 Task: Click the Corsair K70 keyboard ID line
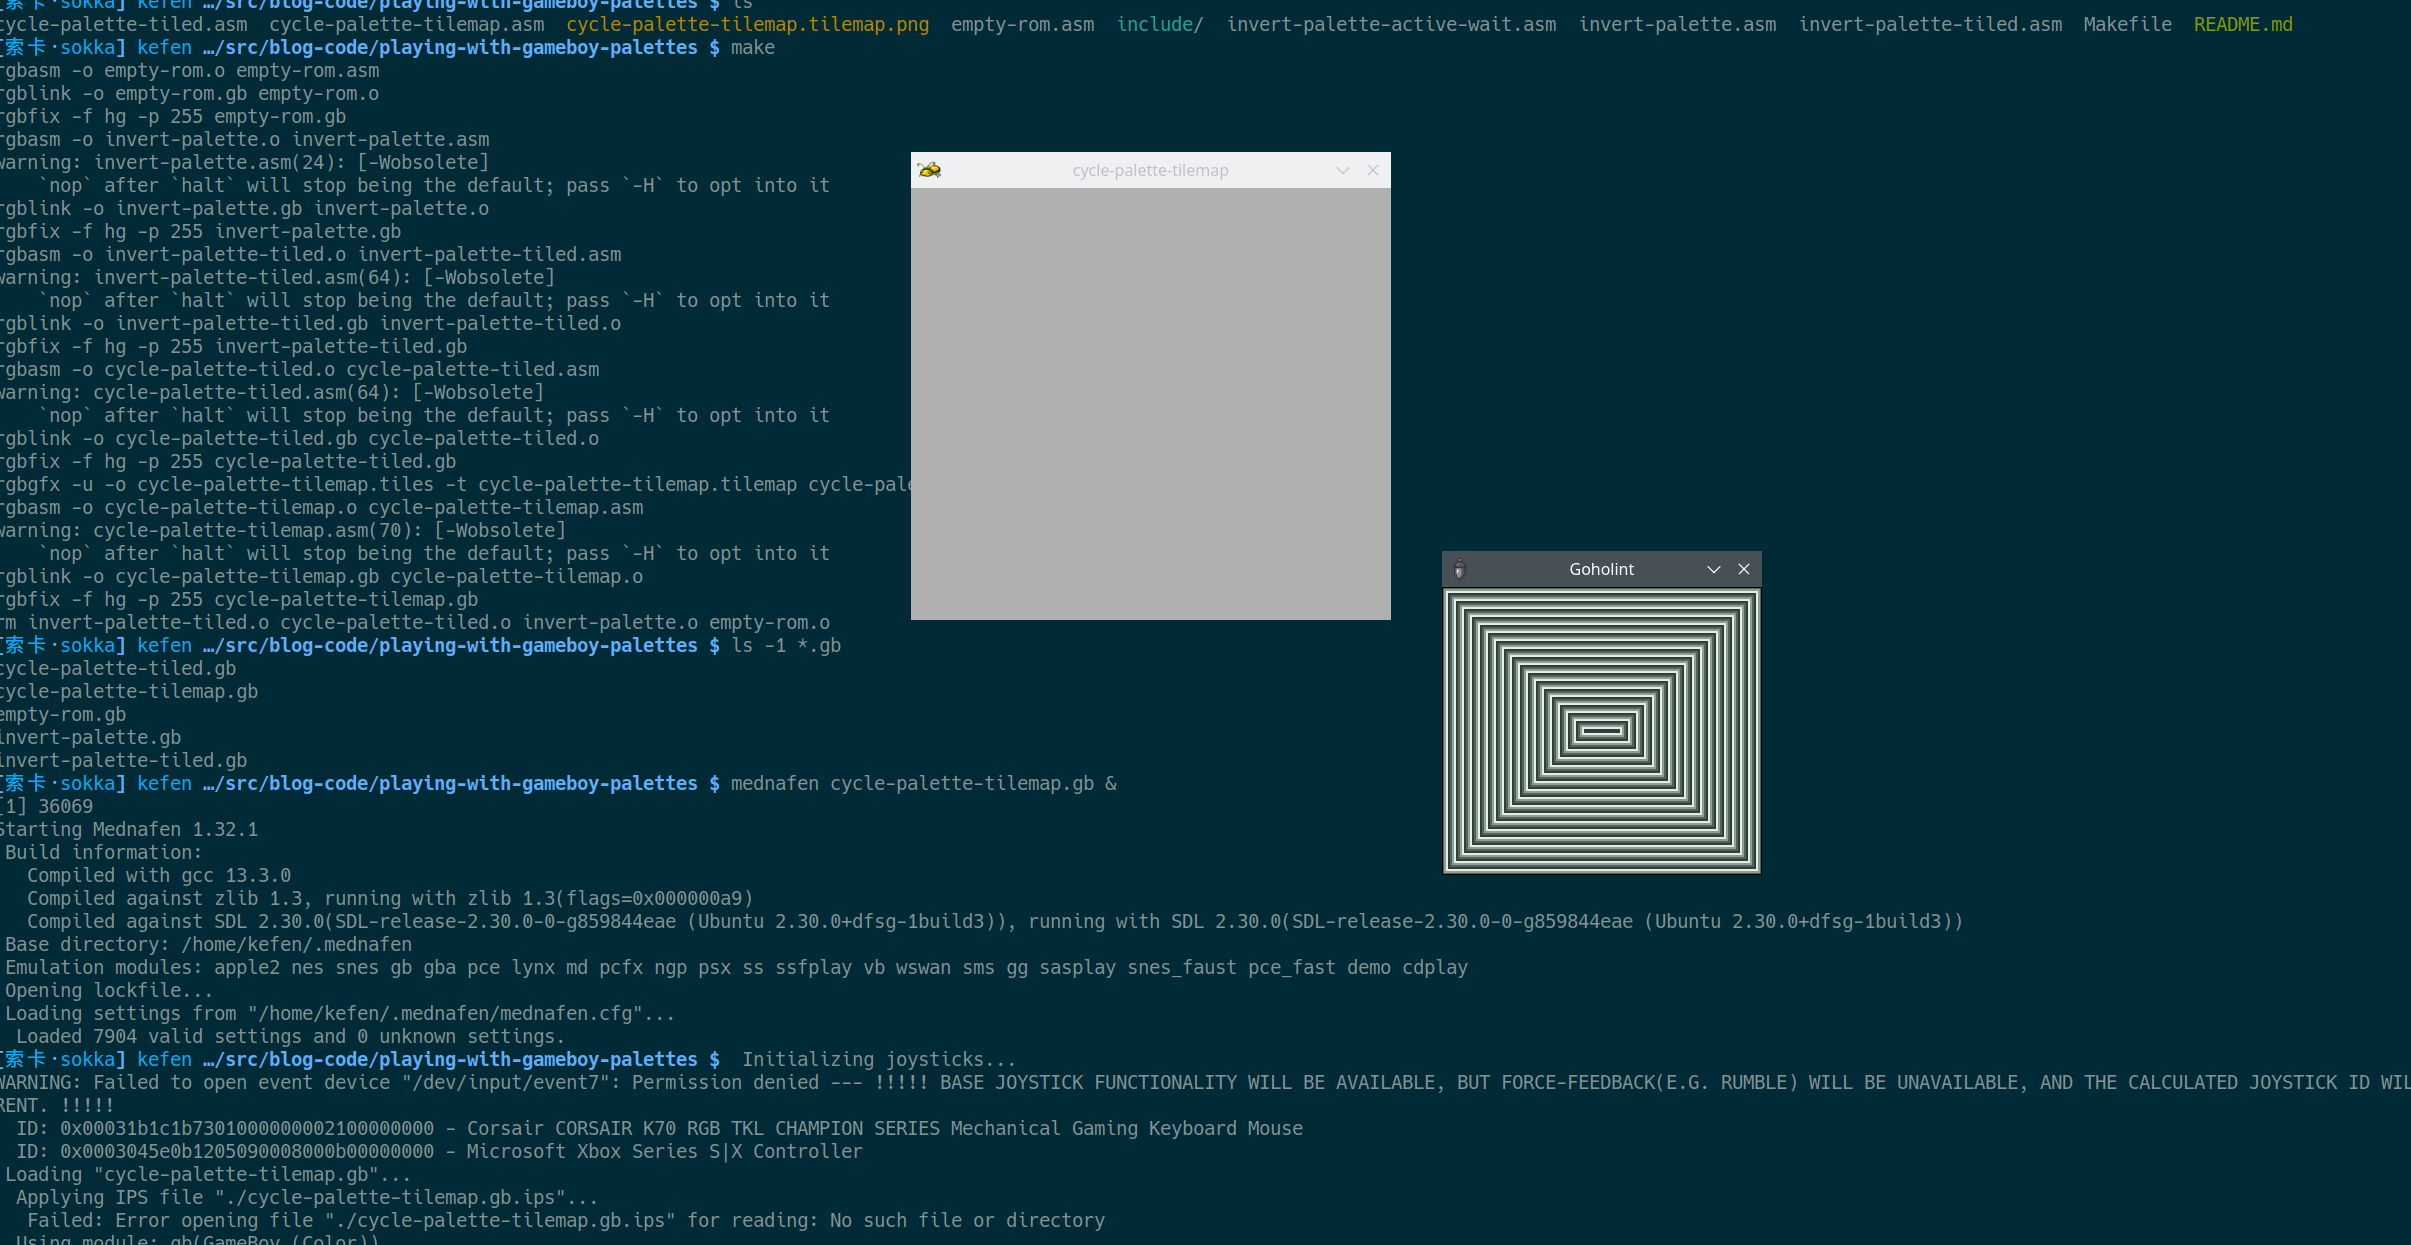pos(659,1128)
